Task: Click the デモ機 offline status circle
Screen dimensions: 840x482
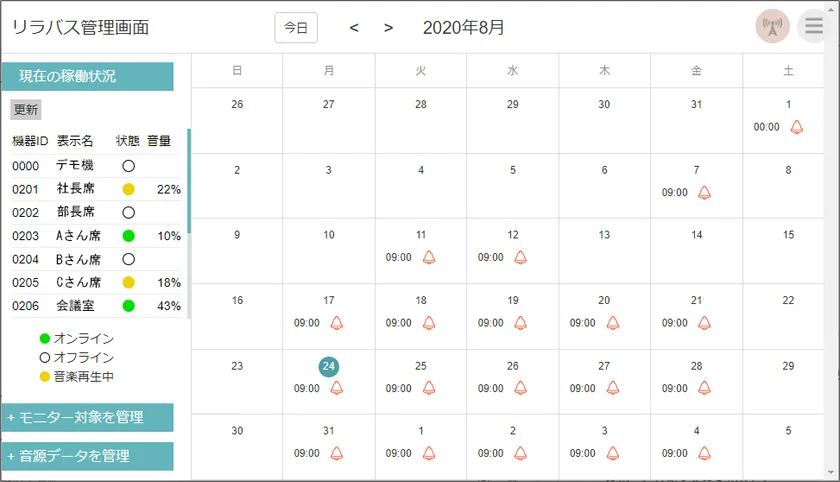Action: 128,166
